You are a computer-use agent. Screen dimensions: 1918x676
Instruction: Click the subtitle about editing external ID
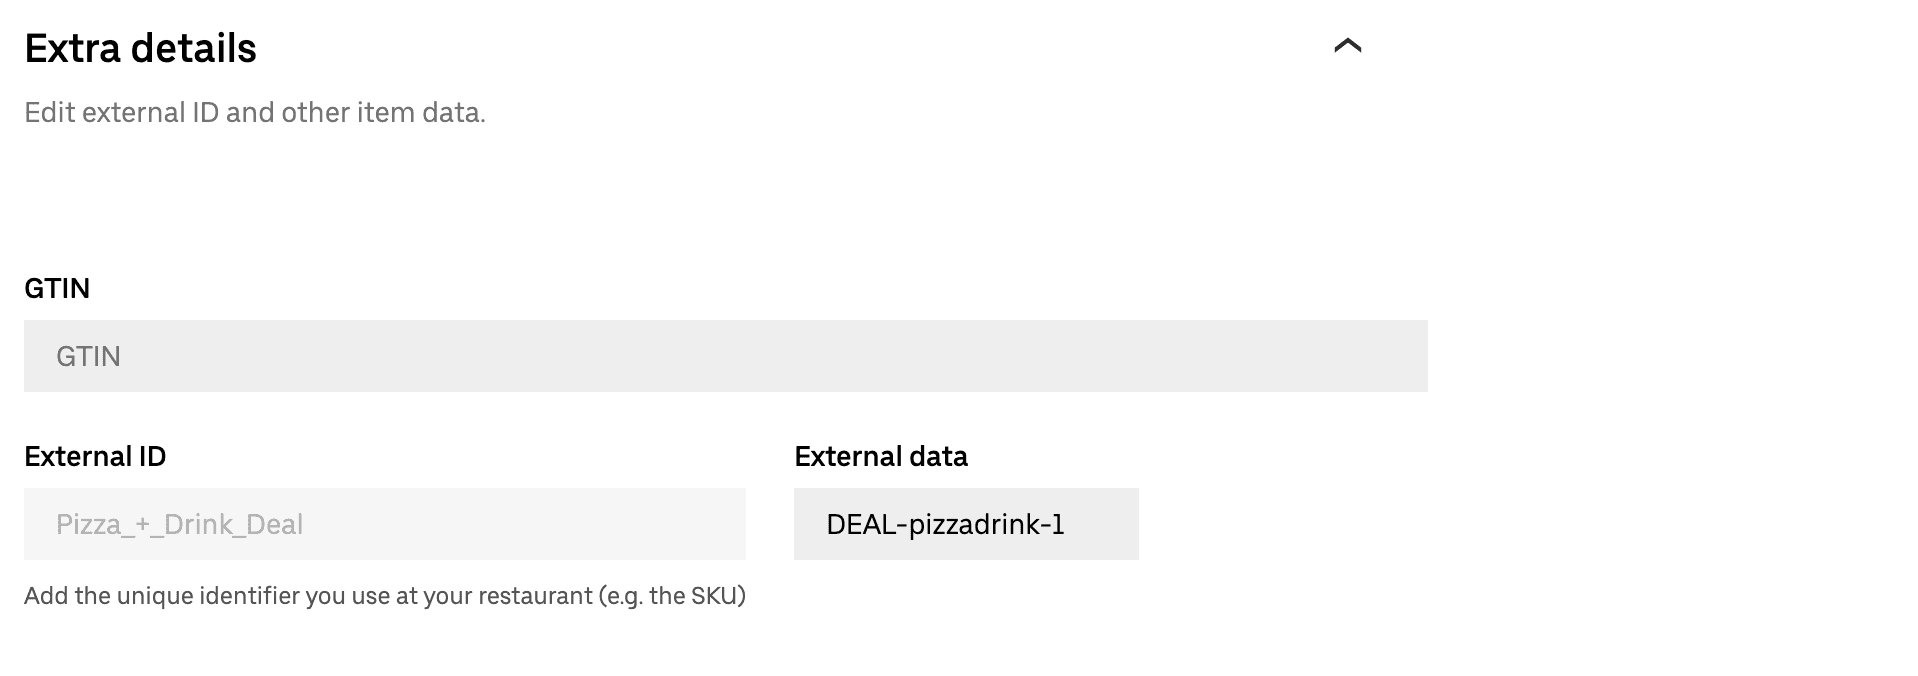tap(255, 112)
